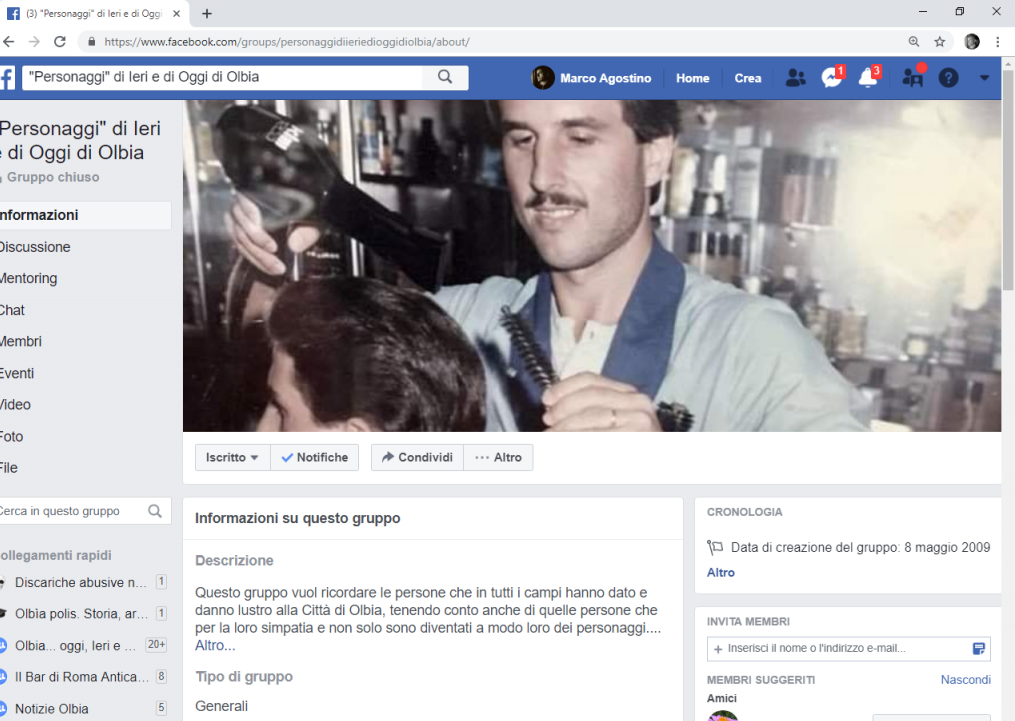Click the Facebook search magnifier button
Image resolution: width=1015 pixels, height=721 pixels.
coord(445,78)
